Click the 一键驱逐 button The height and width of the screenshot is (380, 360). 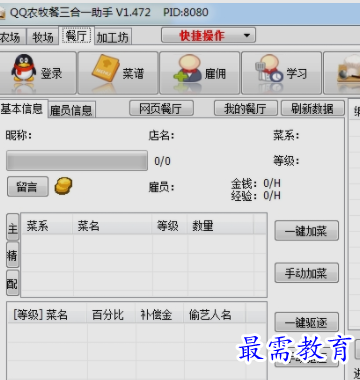(306, 322)
